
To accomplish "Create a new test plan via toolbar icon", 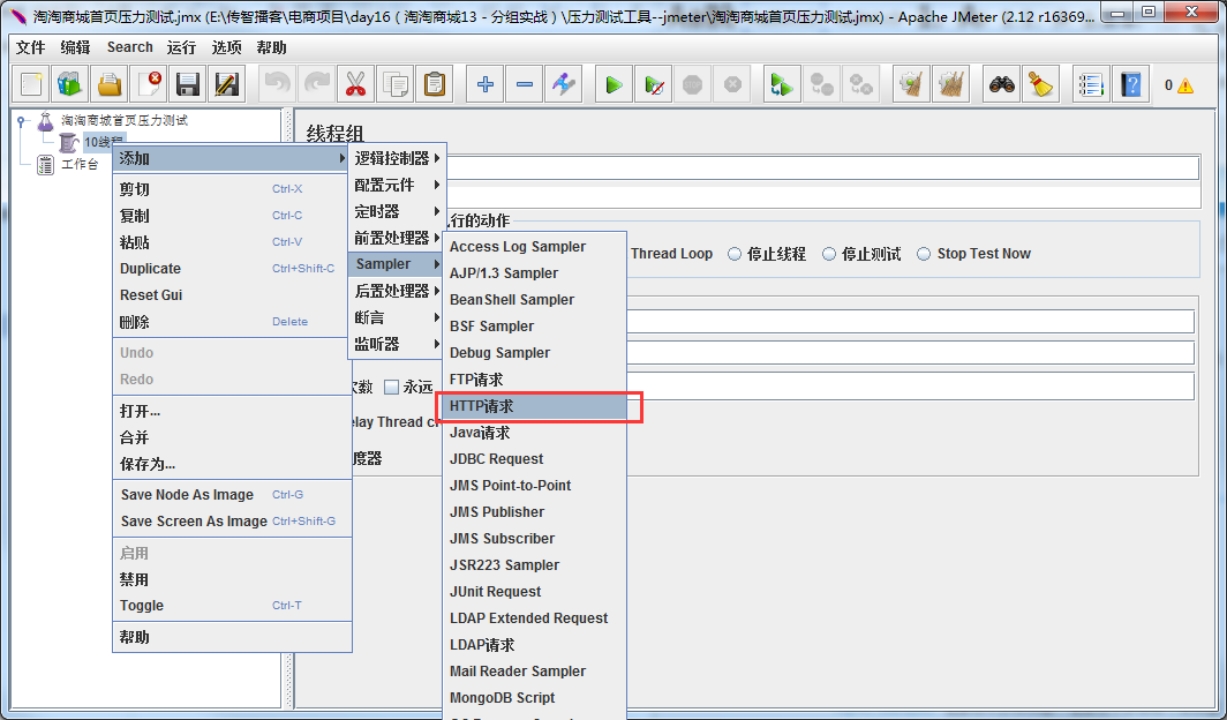I will [x=32, y=84].
